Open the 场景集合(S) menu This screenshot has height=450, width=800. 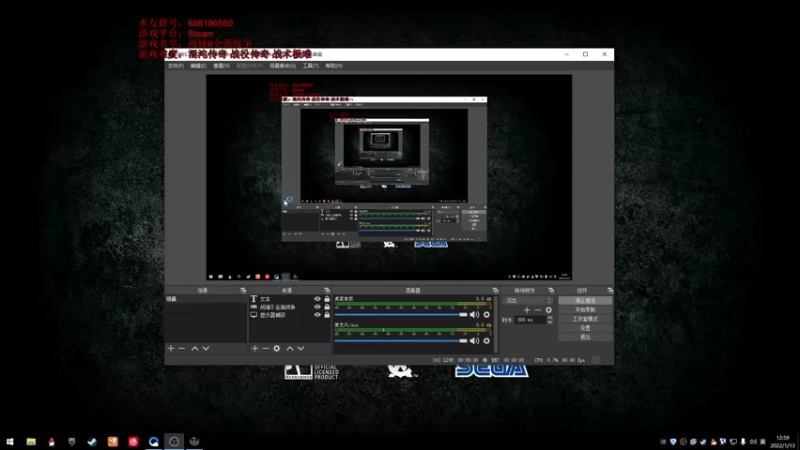click(283, 66)
